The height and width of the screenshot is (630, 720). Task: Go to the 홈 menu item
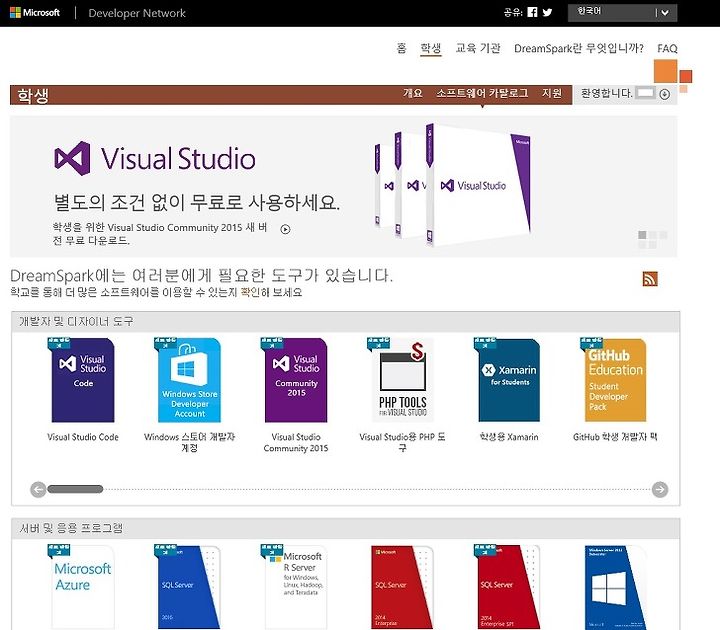click(x=401, y=48)
